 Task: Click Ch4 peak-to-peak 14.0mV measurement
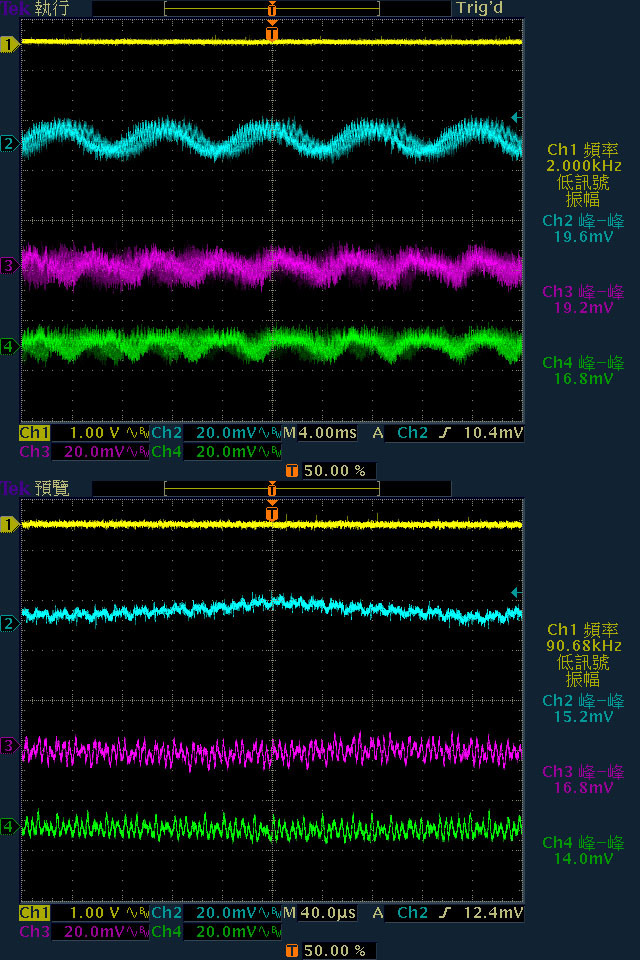point(583,850)
